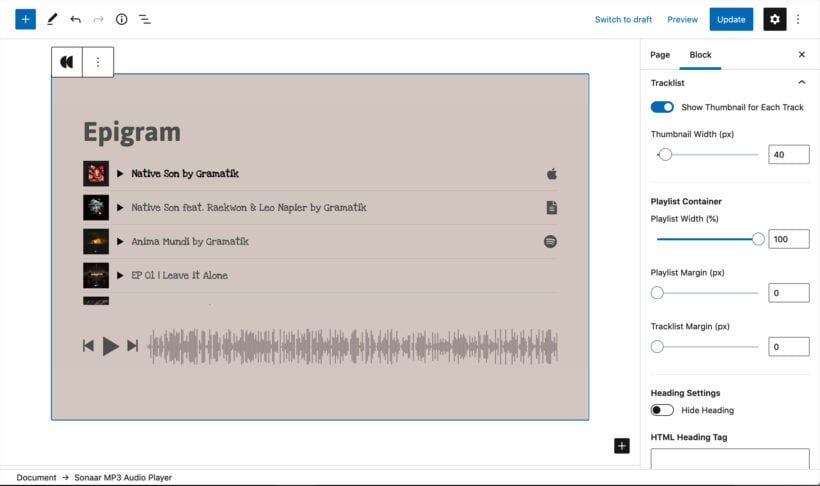This screenshot has width=820, height=486.
Task: Click the Spotify icon on Anima Mundi track
Action: point(550,241)
